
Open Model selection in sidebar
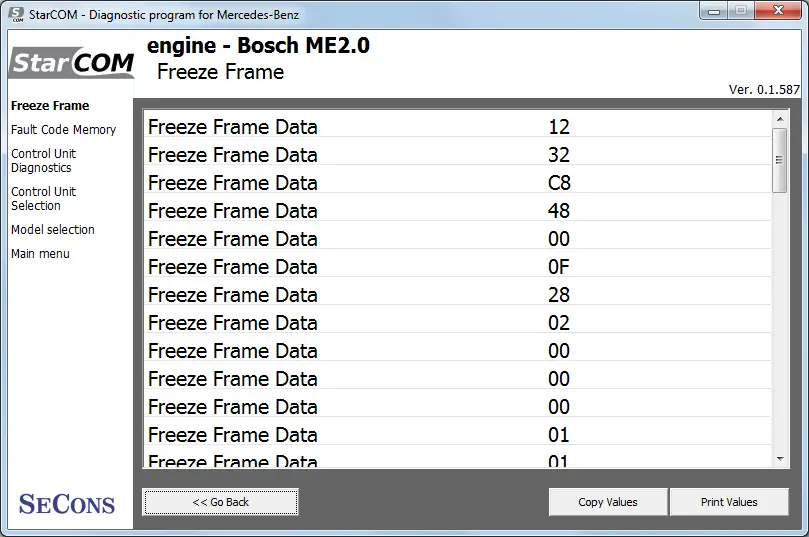pos(53,230)
